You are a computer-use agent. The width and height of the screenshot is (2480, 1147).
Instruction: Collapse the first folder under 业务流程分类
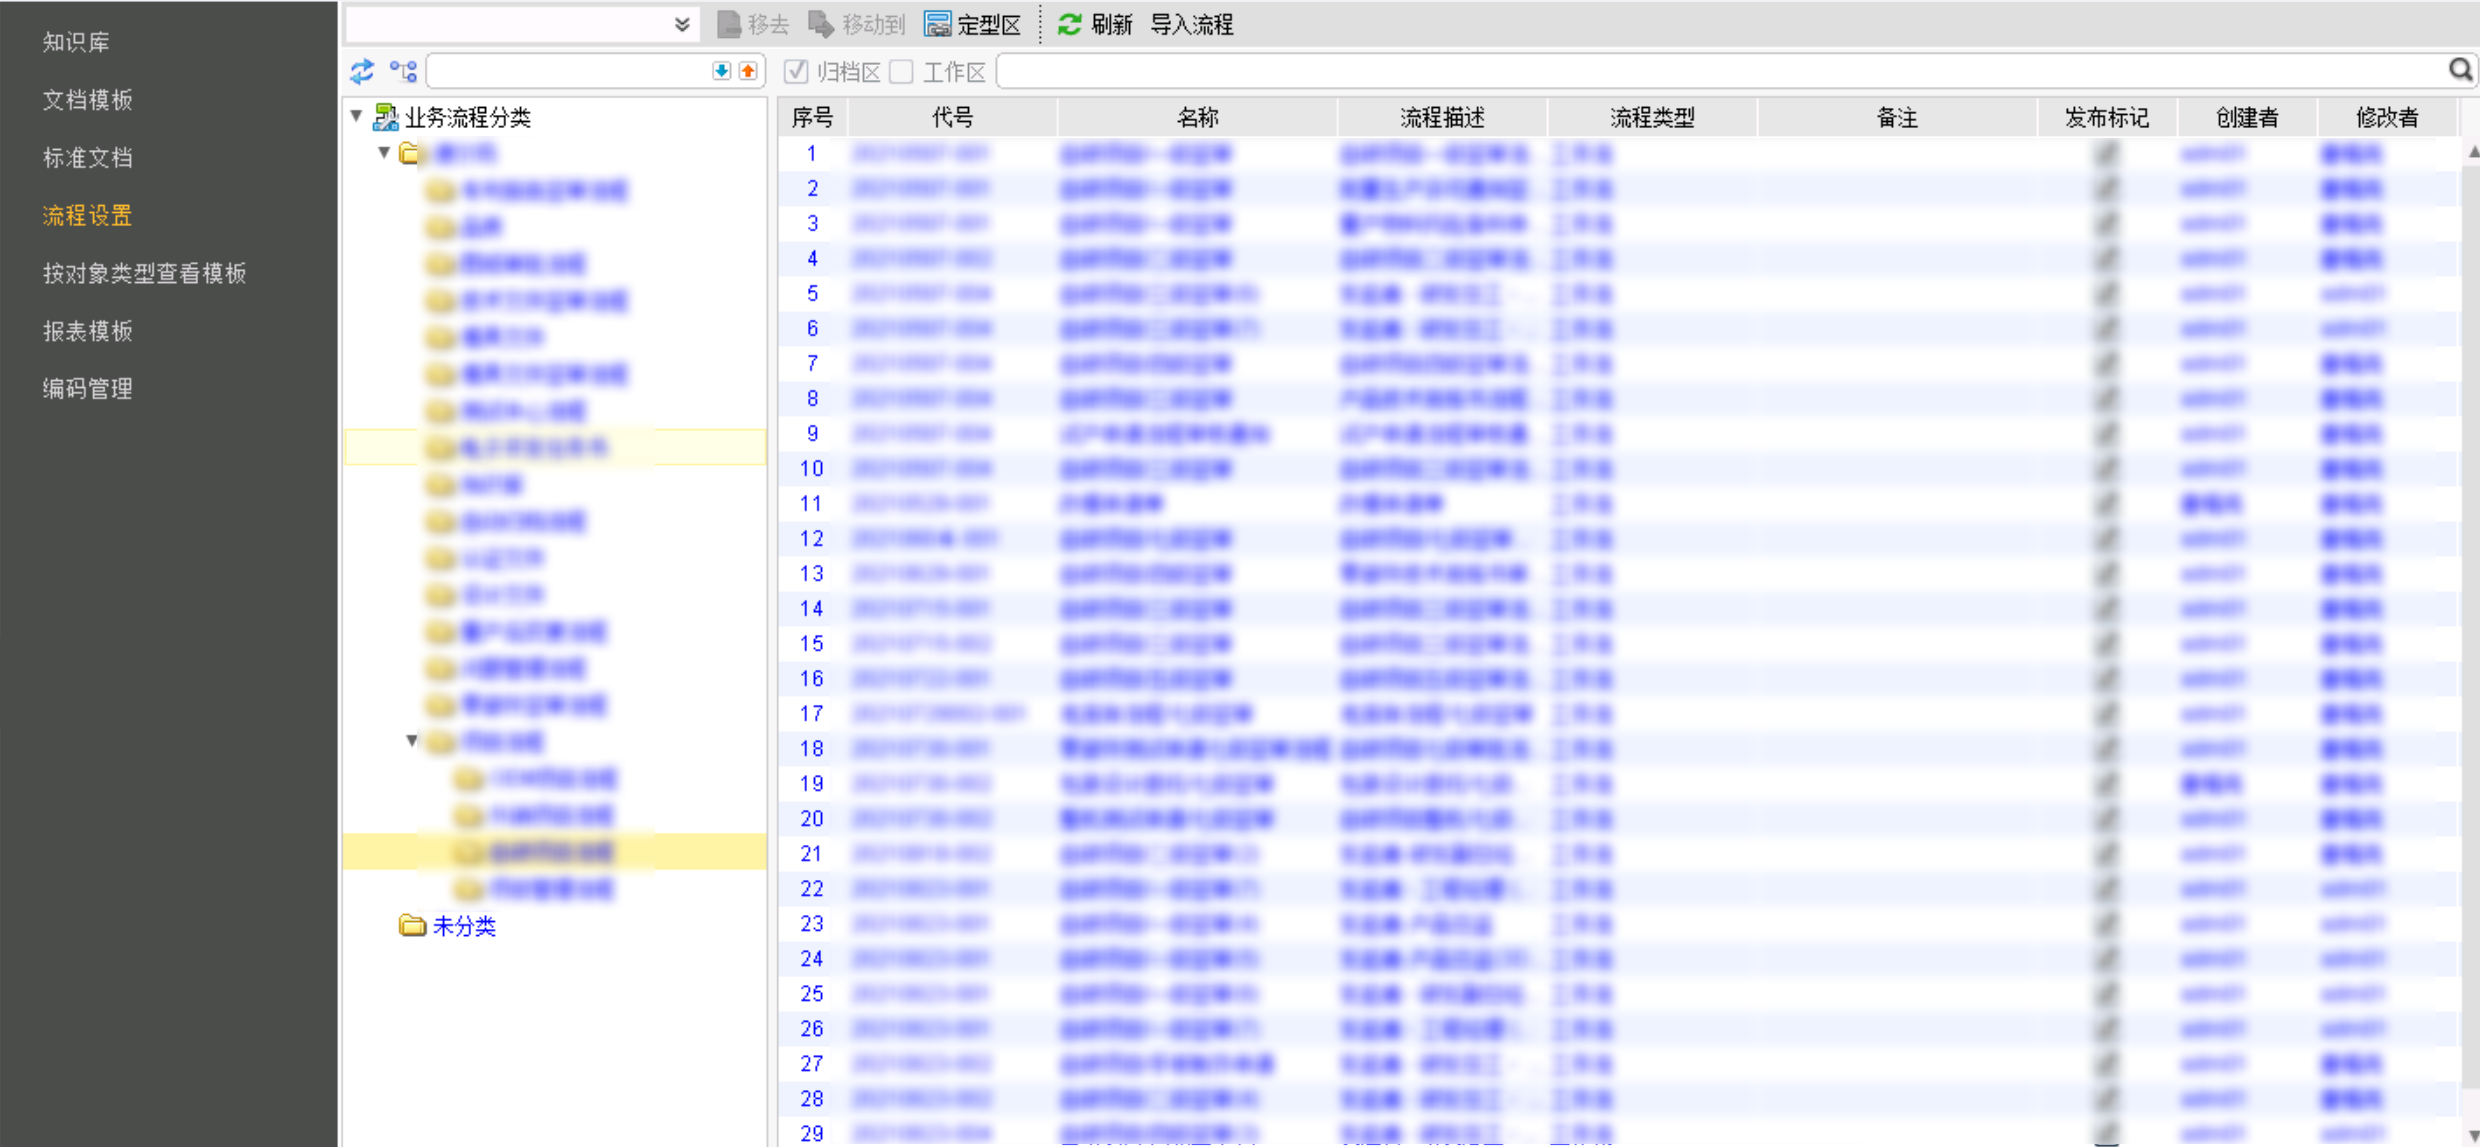384,152
